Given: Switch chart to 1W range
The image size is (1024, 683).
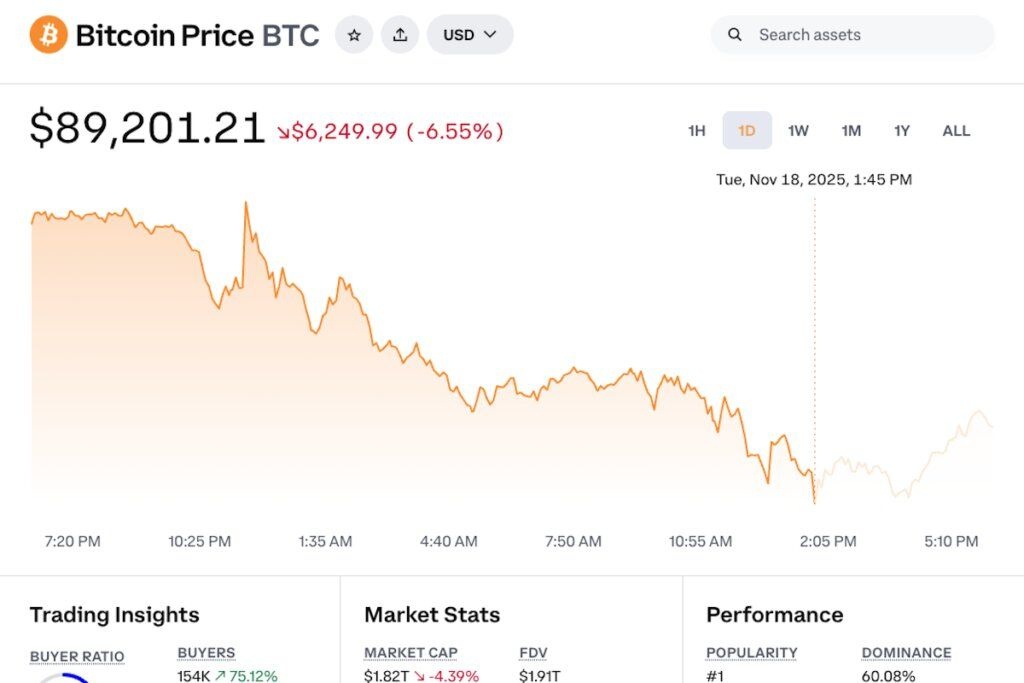Looking at the screenshot, I should tap(798, 131).
